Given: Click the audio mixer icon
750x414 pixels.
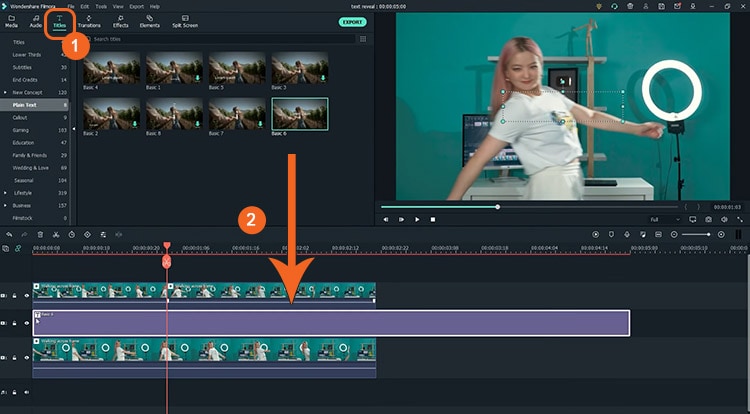Looking at the screenshot, I should point(643,235).
